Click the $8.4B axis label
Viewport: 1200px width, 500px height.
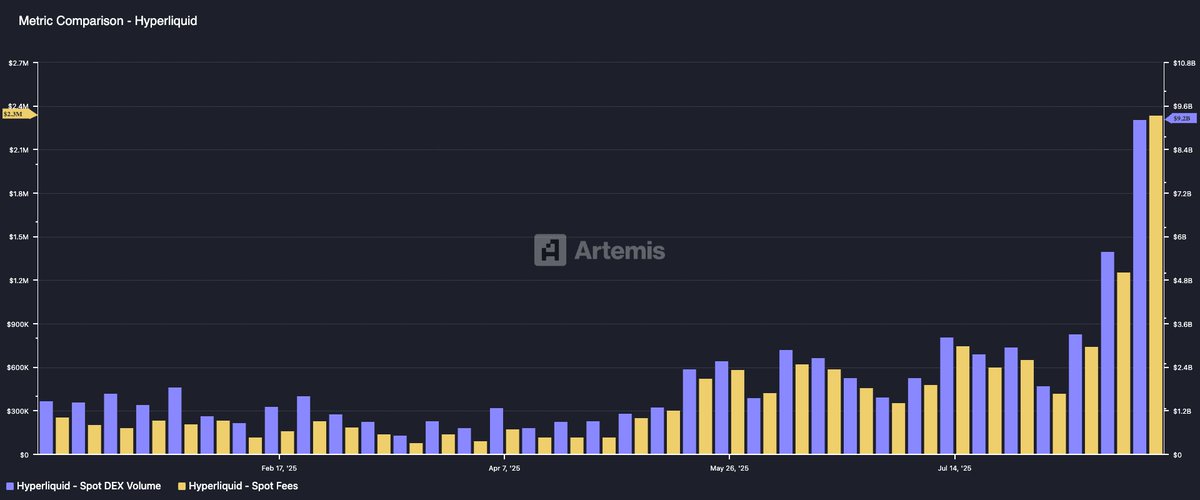tap(1182, 150)
